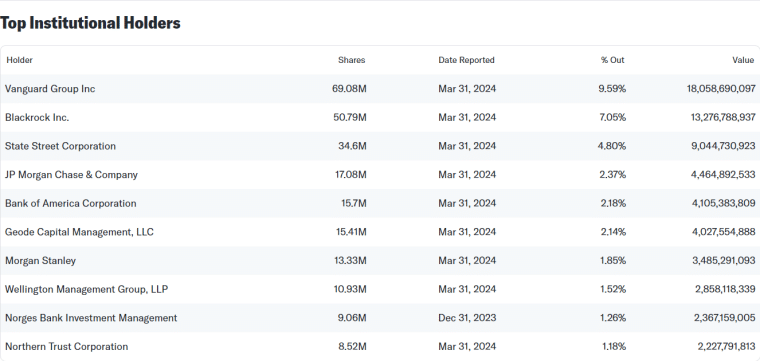Select Northern Trust Corporation holder name
Viewport: 760px width, 362px height.
(x=66, y=346)
